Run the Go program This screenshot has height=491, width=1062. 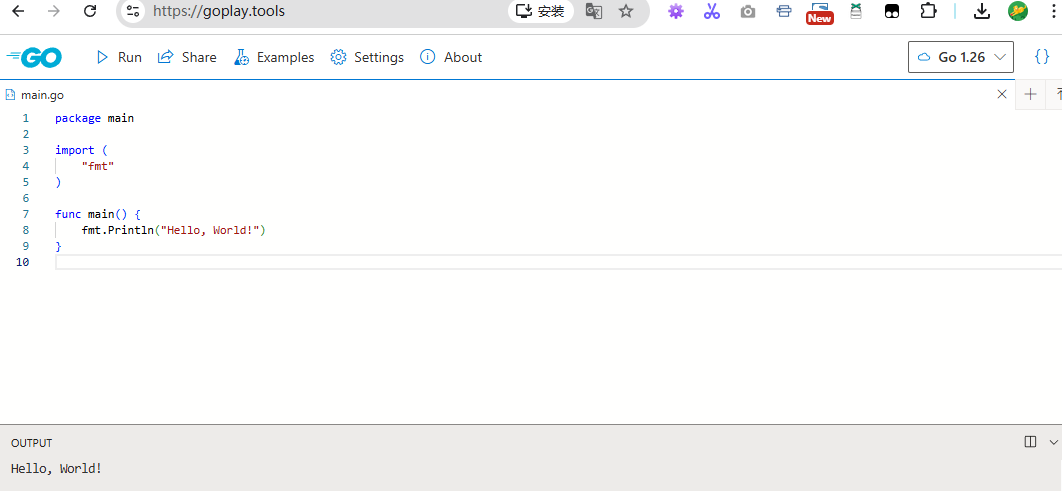pyautogui.click(x=118, y=58)
